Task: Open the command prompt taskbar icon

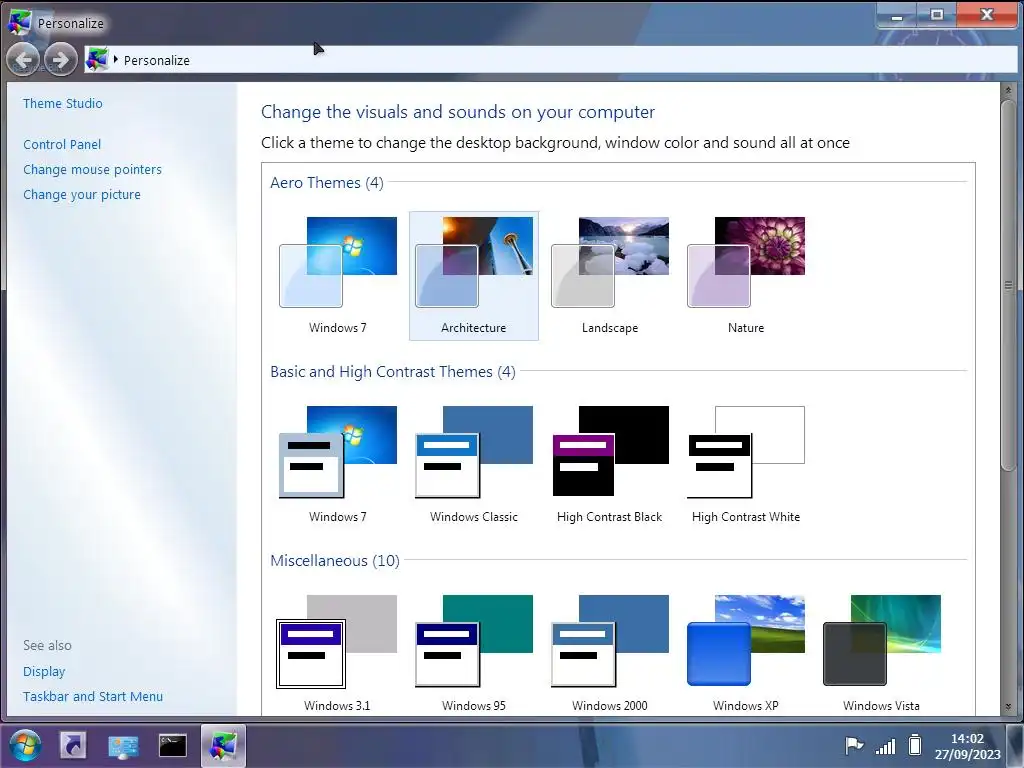Action: coord(172,745)
